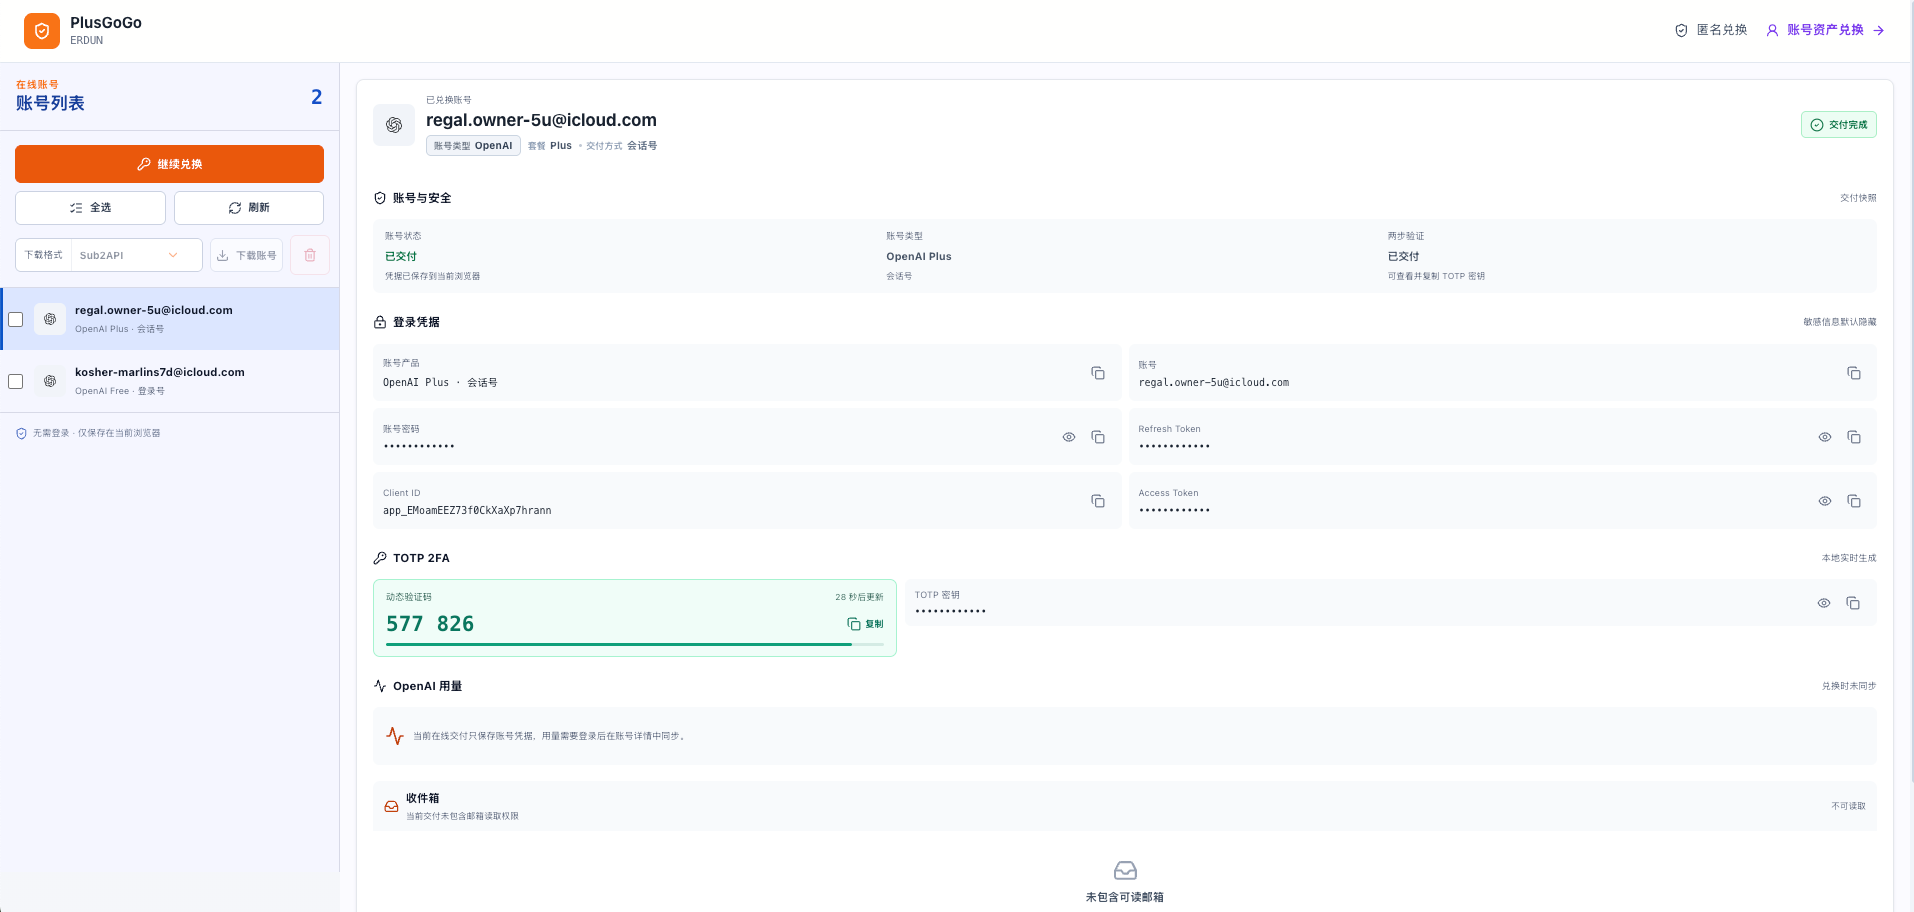Viewport: 1914px width, 912px height.
Task: Click the shield icon beside 账号与安全
Action: tap(380, 198)
